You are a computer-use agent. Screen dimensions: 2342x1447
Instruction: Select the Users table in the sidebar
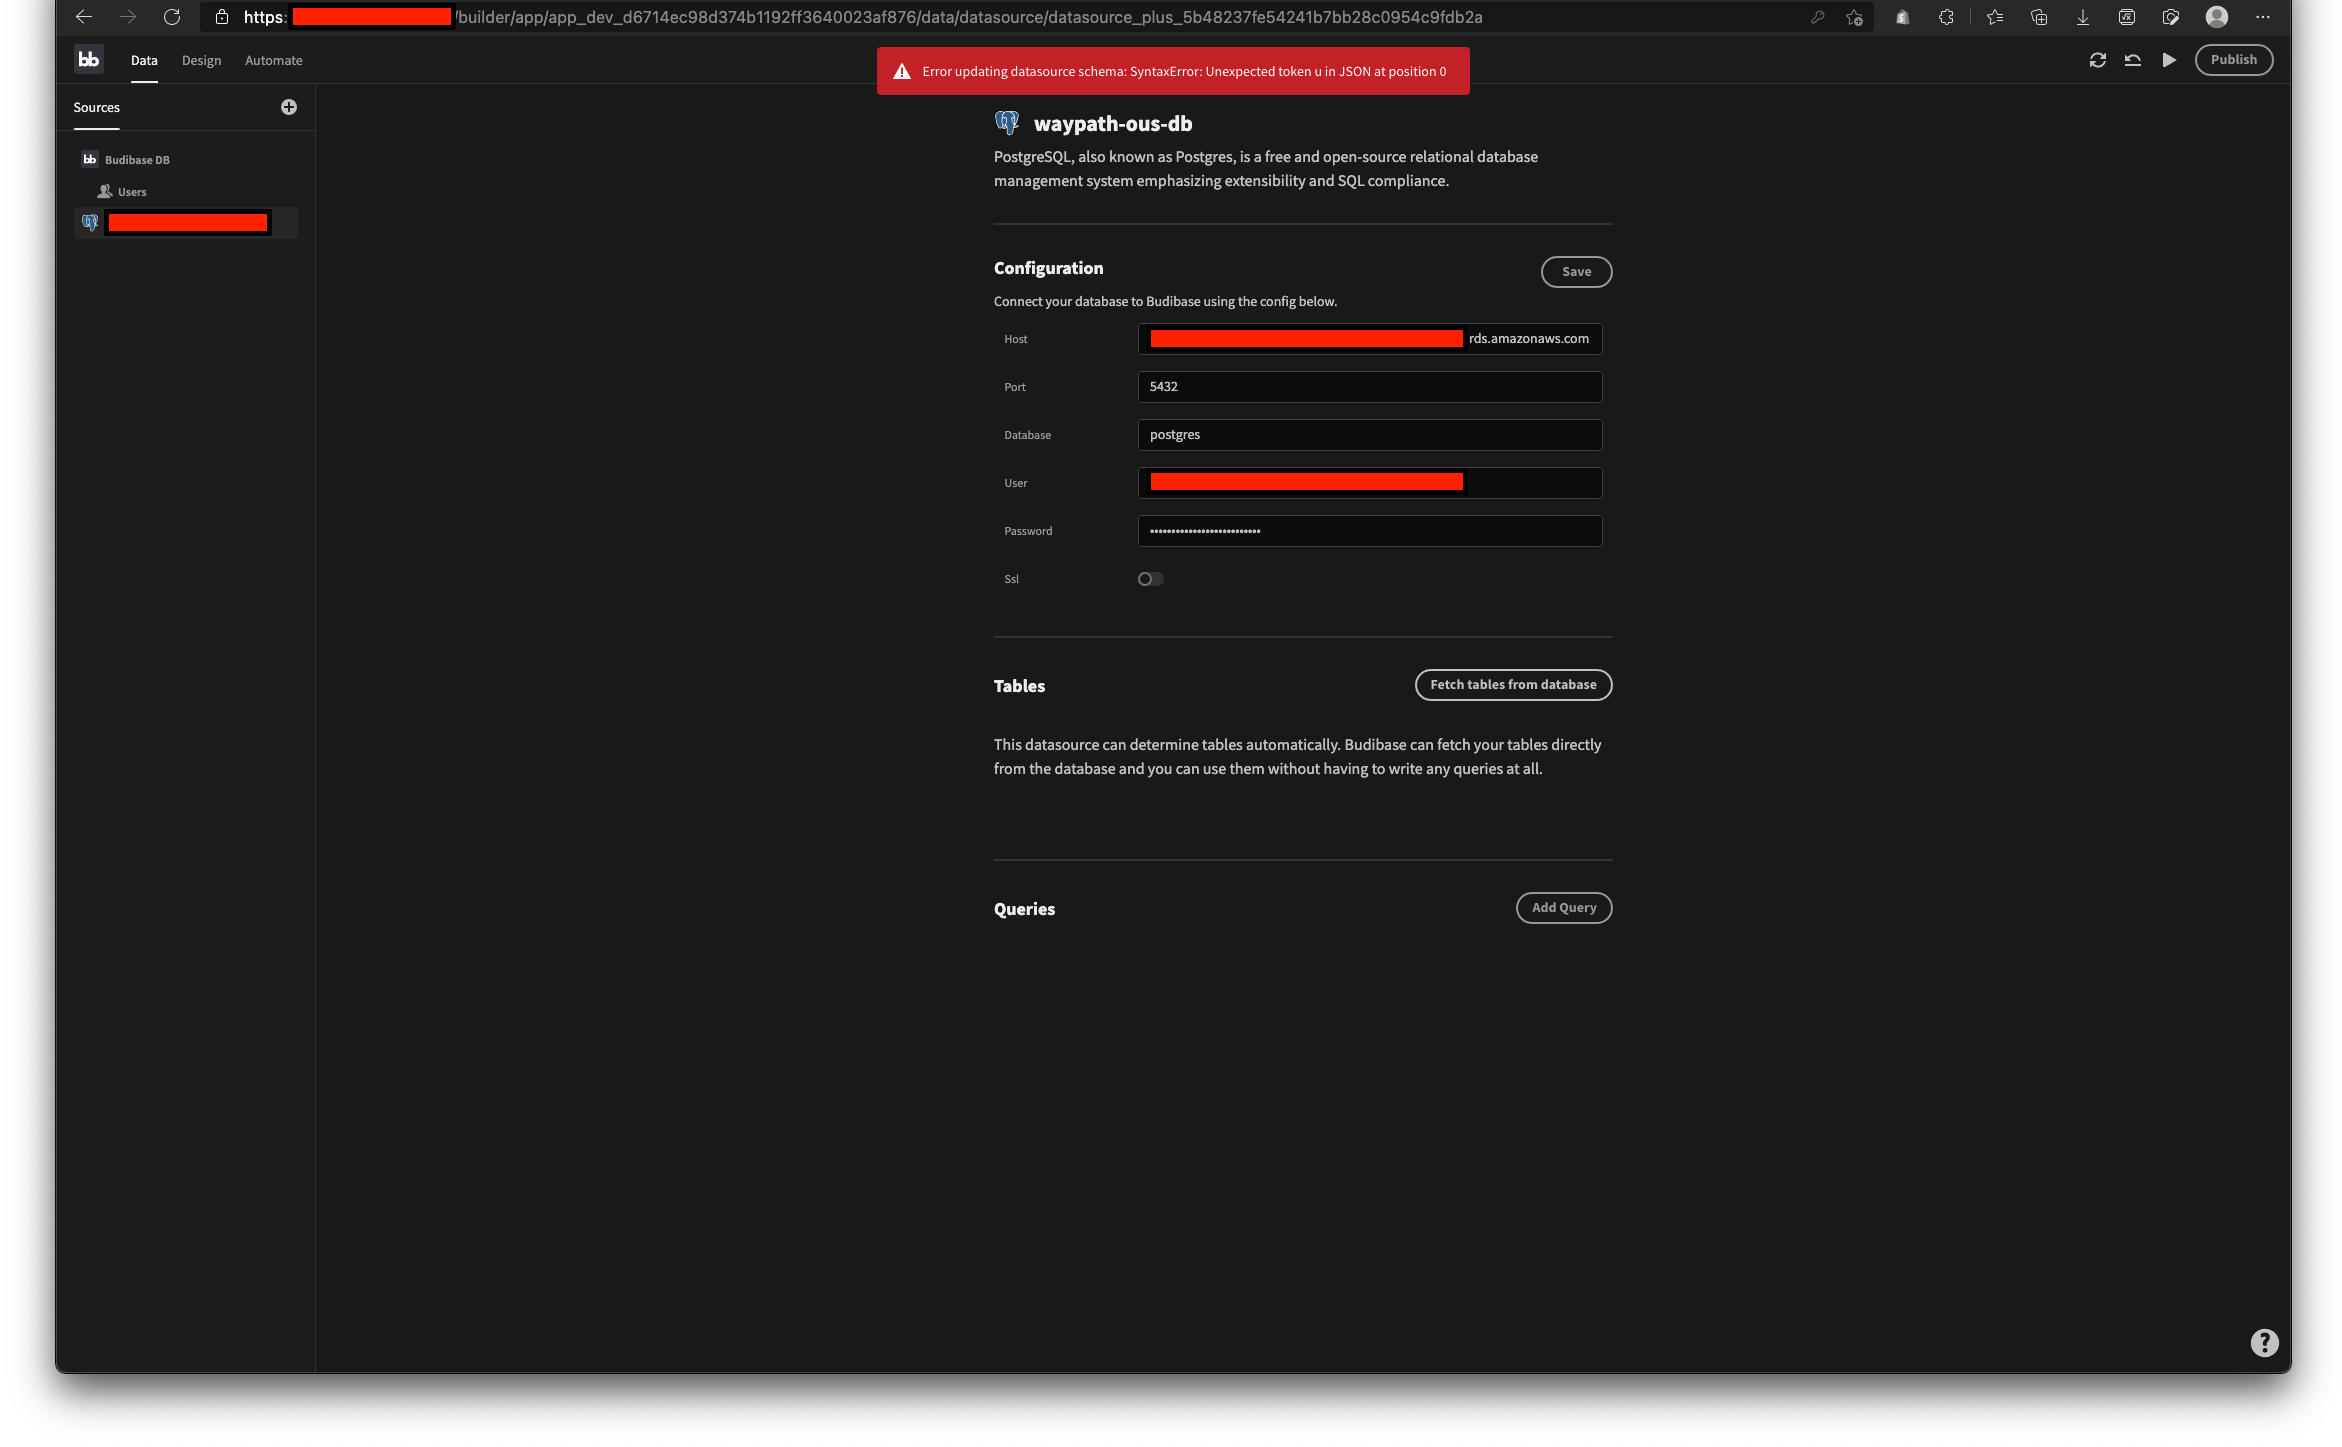coord(132,191)
